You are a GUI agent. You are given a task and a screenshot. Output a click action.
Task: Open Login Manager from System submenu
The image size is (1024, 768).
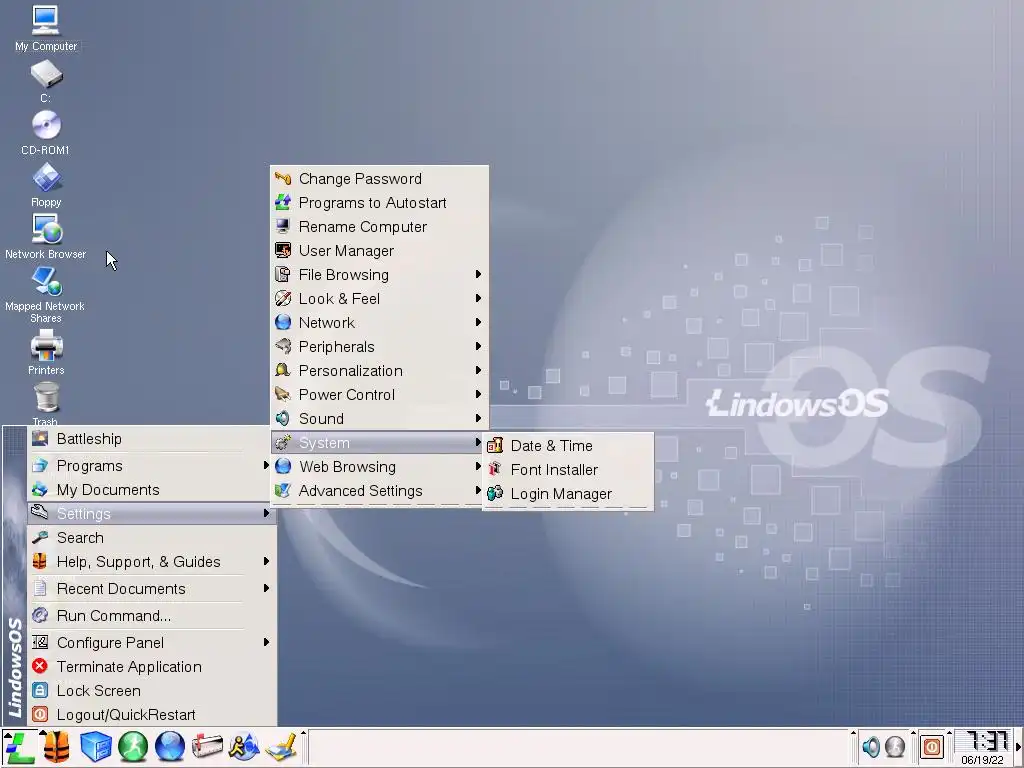point(568,494)
